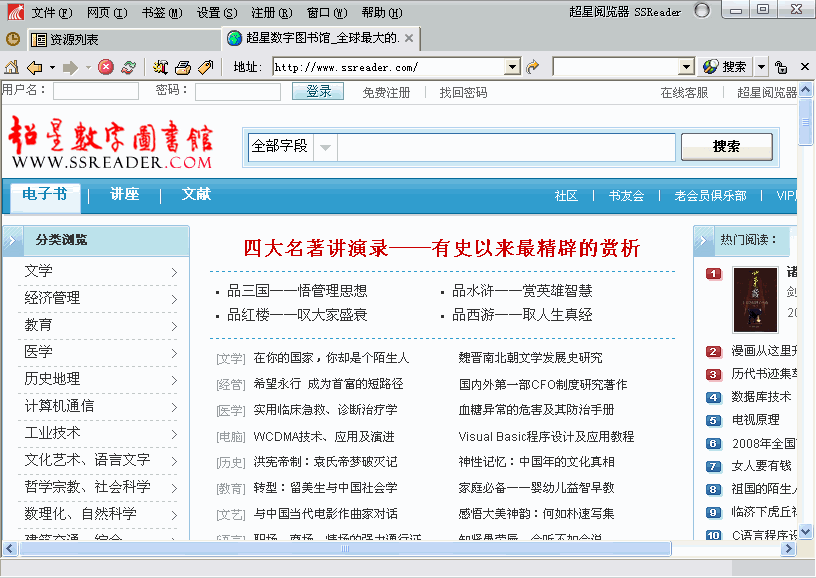816x578 pixels.
Task: Click the horizontal scrollbar left arrow
Action: coord(10,548)
